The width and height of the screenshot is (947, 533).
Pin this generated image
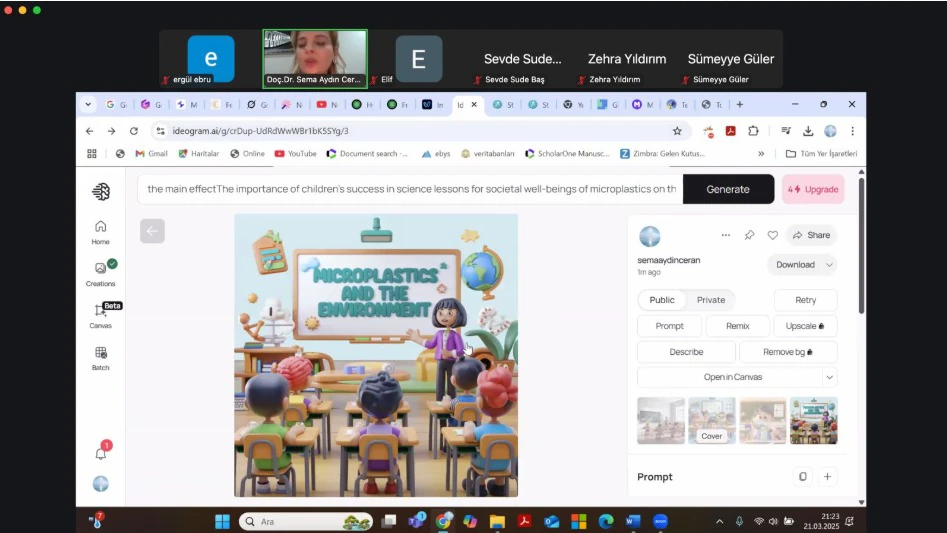749,235
